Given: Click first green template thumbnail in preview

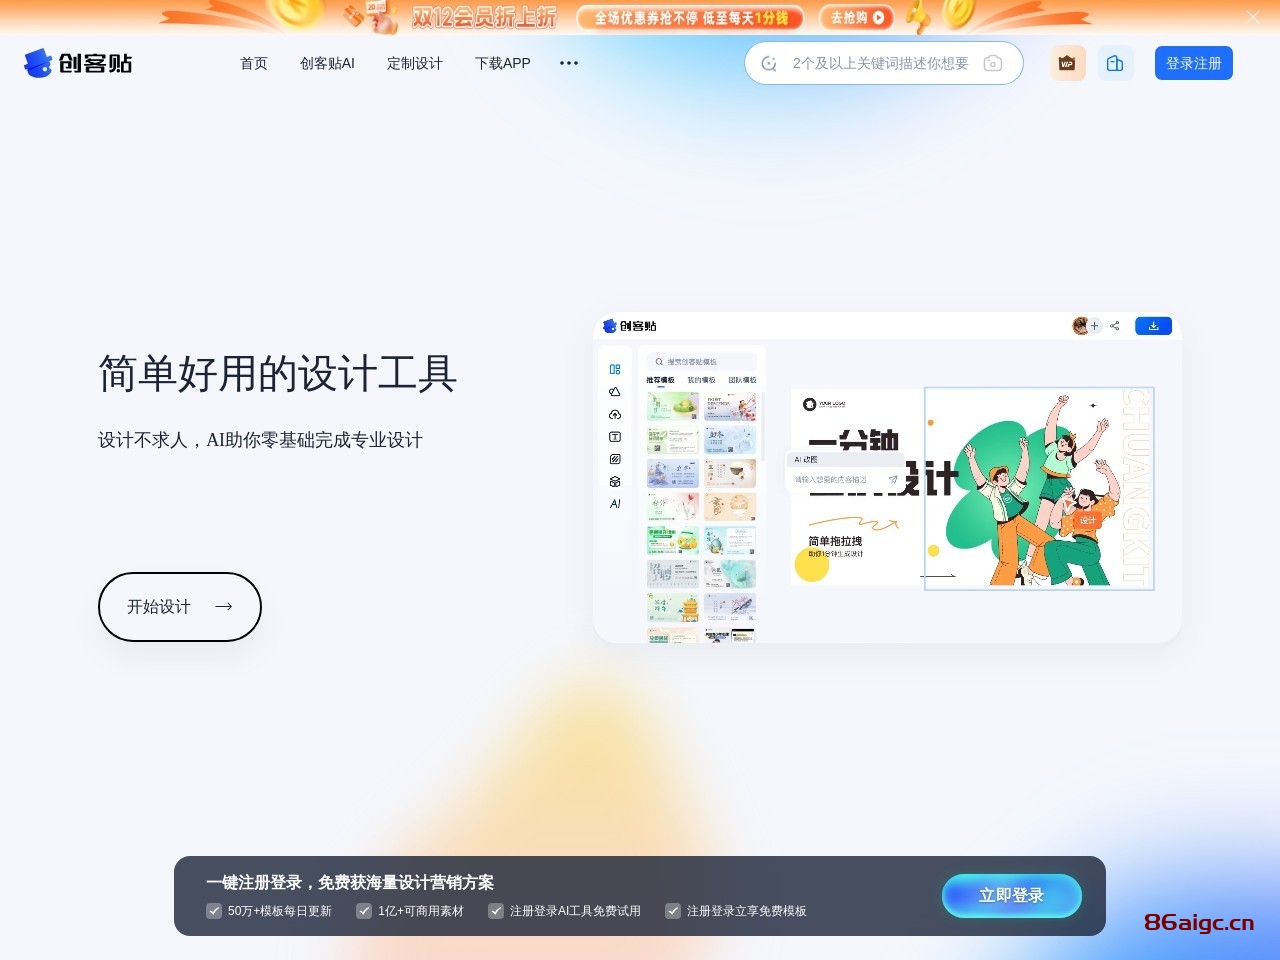Looking at the screenshot, I should click(x=673, y=405).
